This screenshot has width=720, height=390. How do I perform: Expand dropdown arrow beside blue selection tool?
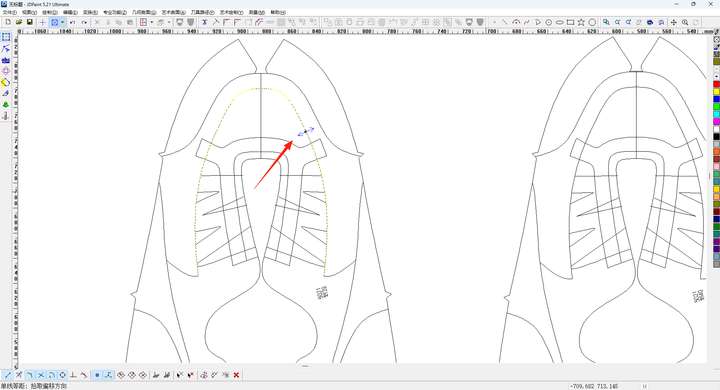[62, 22]
